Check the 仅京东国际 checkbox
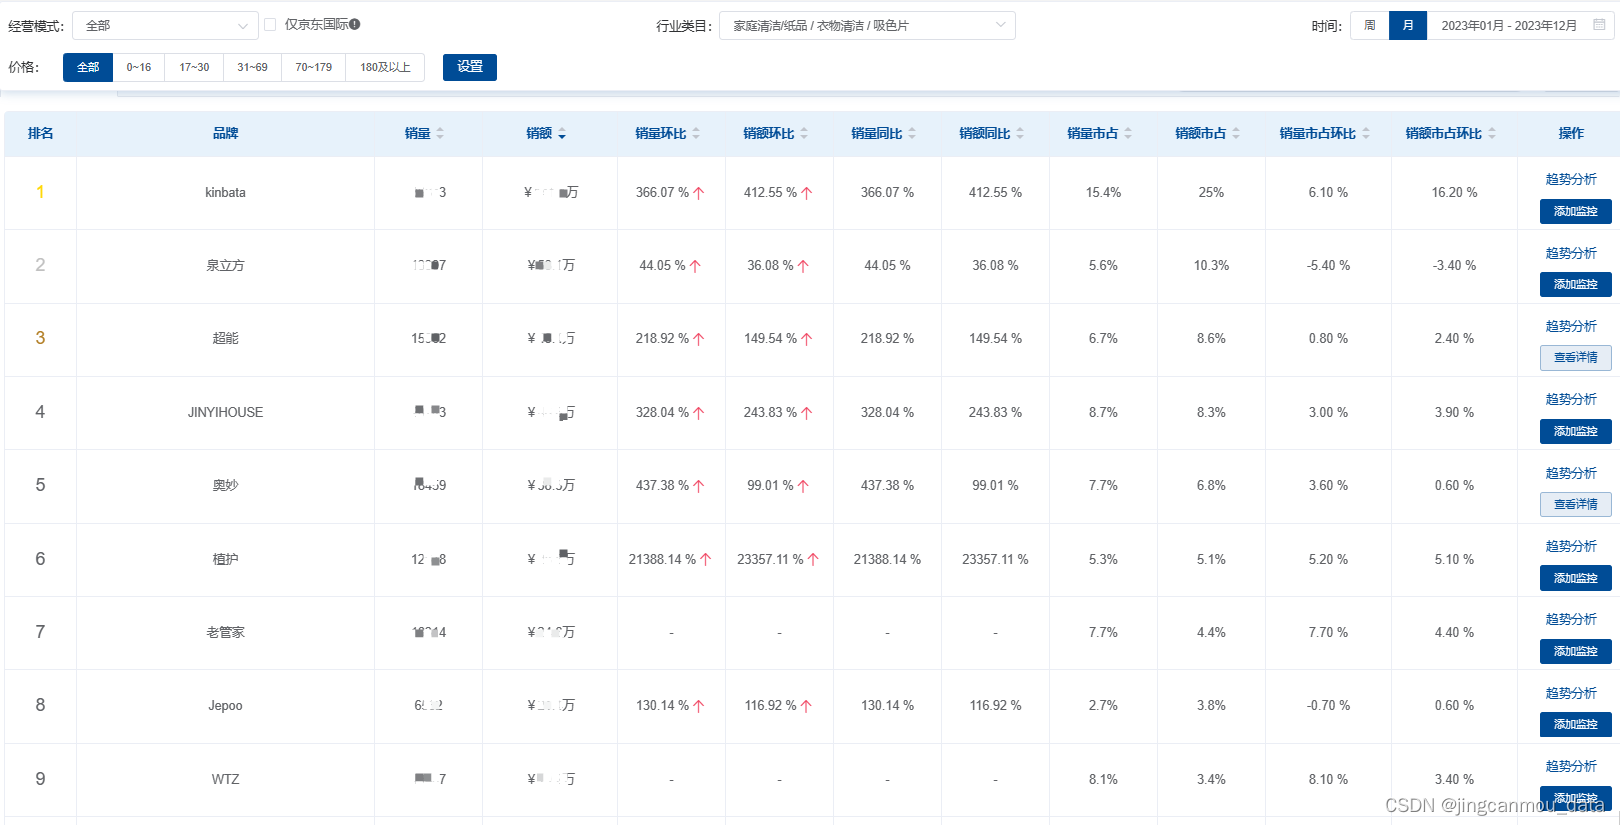This screenshot has height=825, width=1620. pos(270,24)
